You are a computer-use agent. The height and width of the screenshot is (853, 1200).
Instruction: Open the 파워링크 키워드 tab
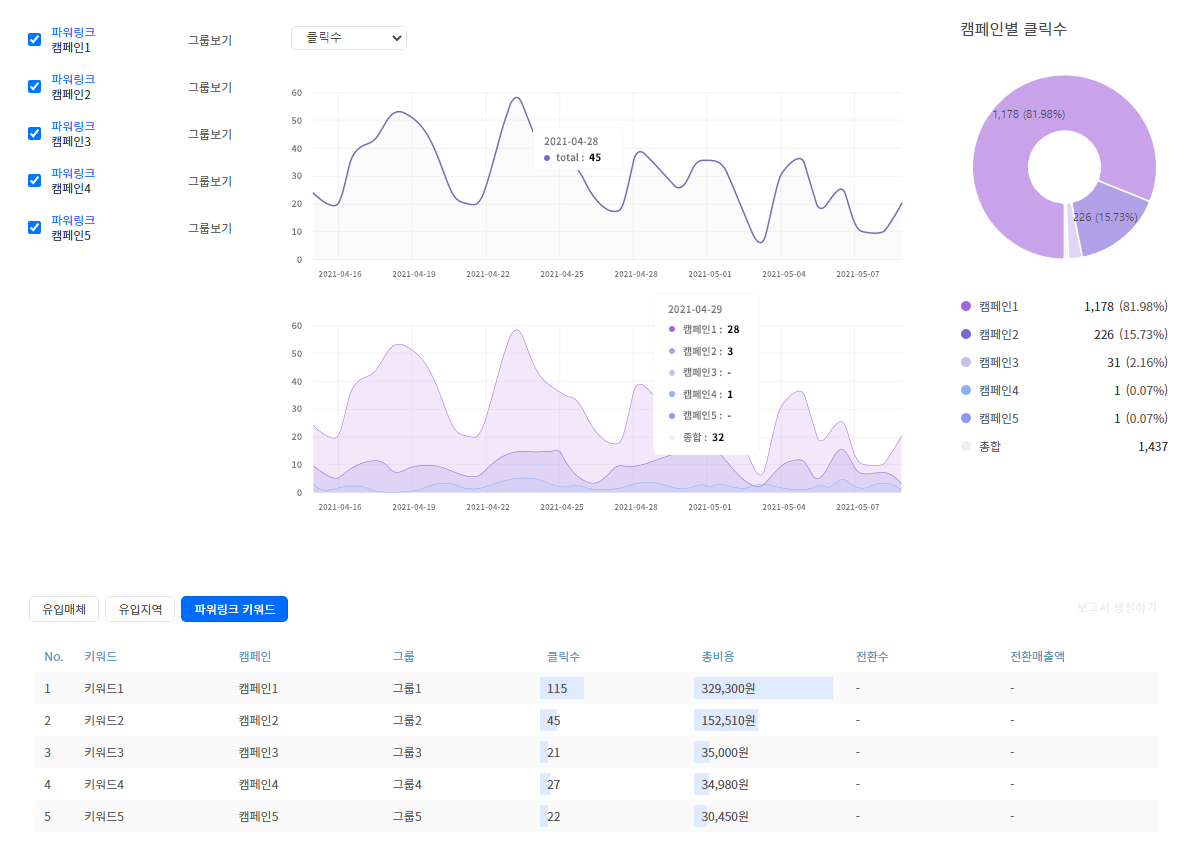[234, 608]
